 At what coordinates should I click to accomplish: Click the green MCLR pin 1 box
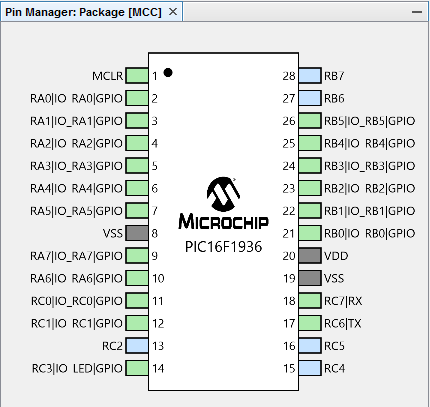(137, 76)
